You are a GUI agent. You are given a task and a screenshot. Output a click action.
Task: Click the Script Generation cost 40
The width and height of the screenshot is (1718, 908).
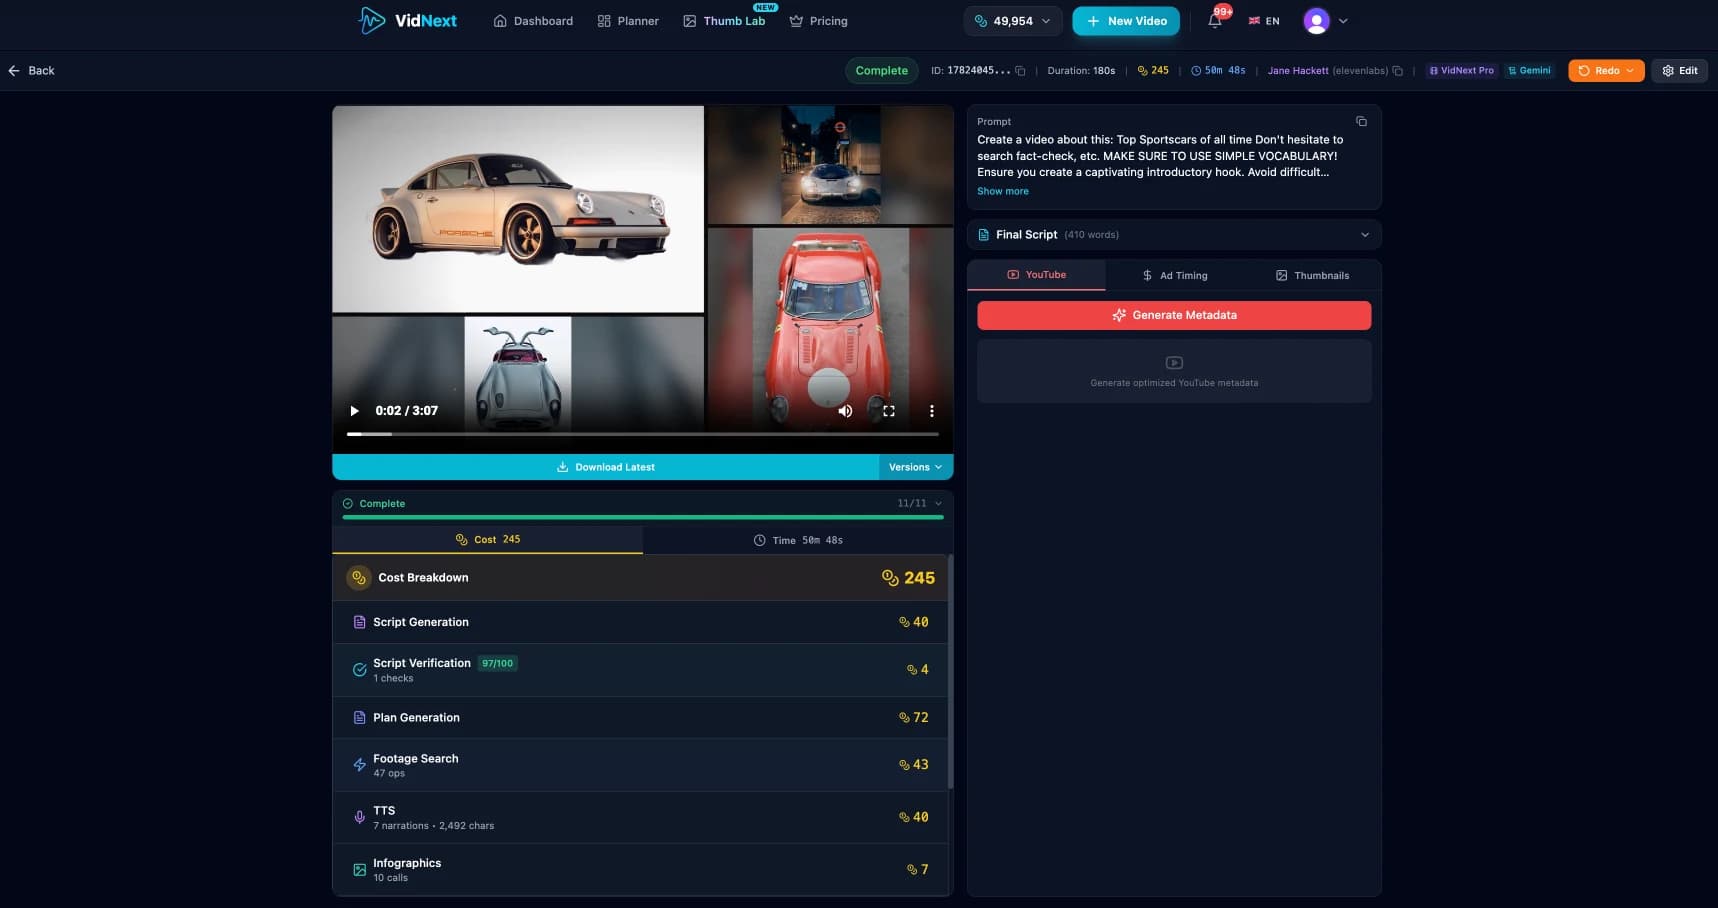(913, 622)
